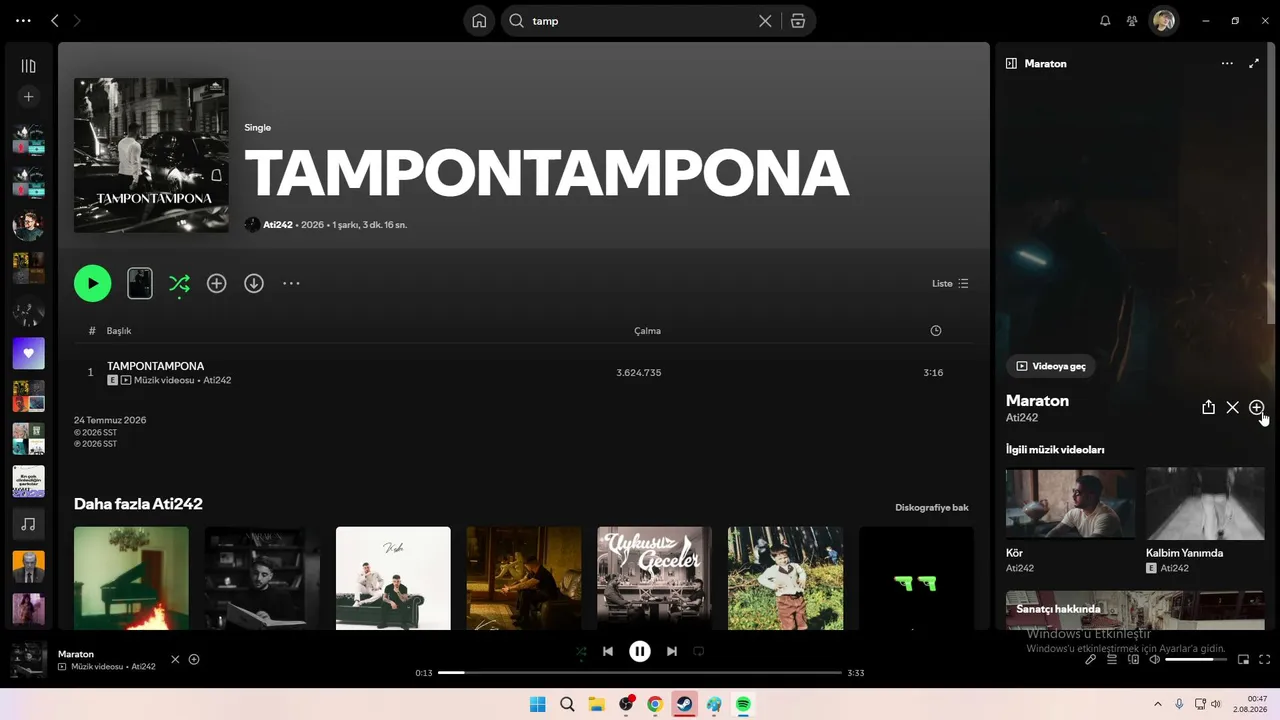Expand the Maraton panel to full view
The height and width of the screenshot is (720, 1280).
[x=1254, y=63]
